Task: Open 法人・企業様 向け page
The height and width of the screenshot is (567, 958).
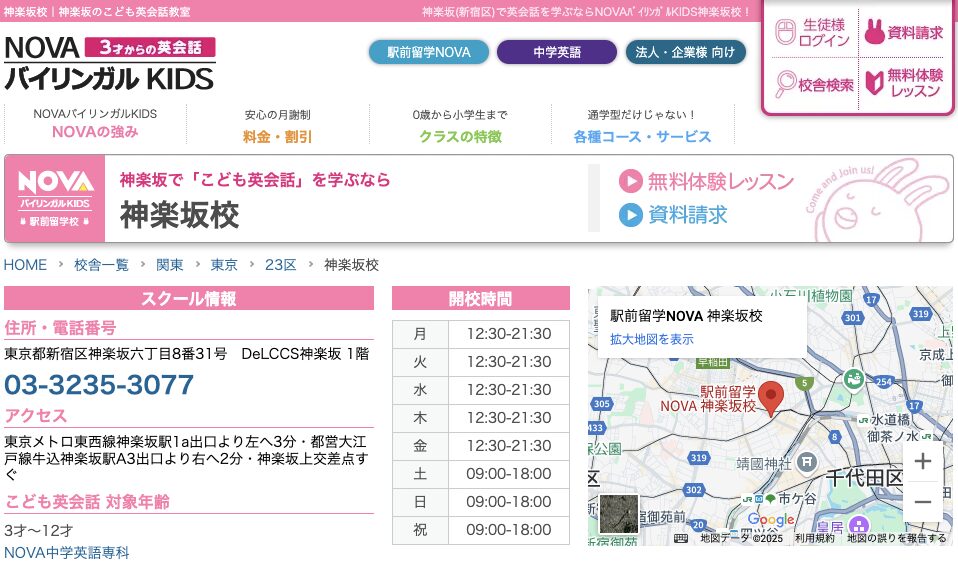Action: coord(686,53)
